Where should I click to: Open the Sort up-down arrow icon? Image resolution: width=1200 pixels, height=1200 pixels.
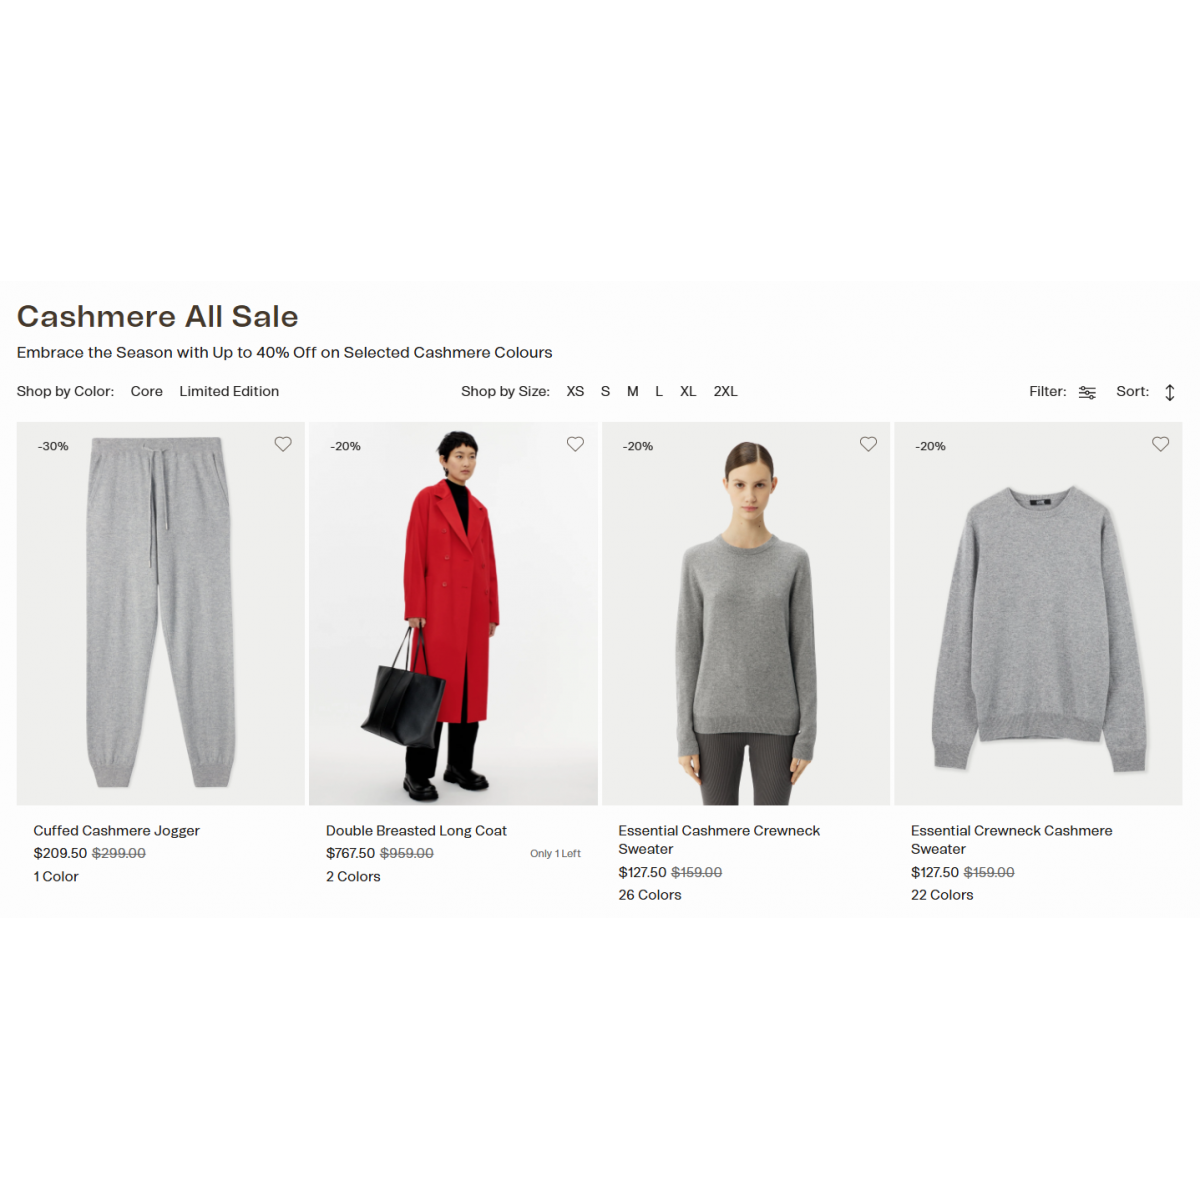click(x=1170, y=392)
